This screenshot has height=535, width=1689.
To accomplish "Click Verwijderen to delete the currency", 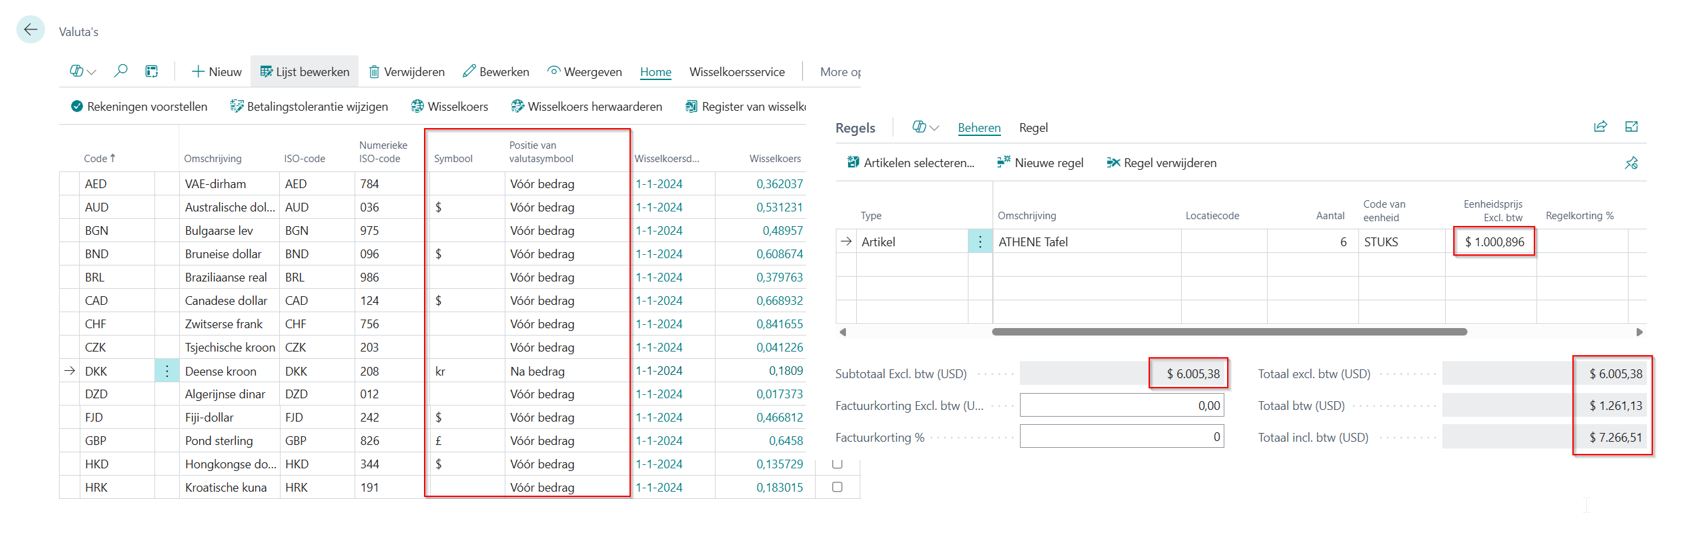I will click(x=406, y=71).
